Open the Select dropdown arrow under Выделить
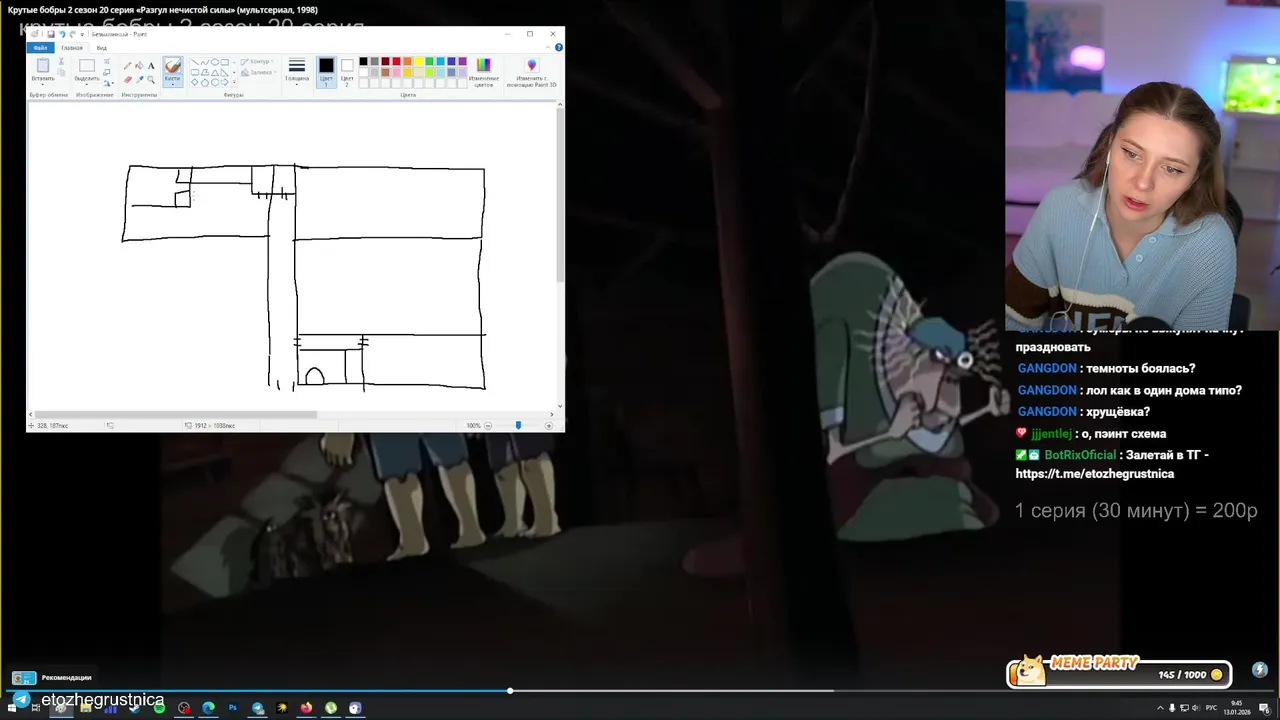 (x=87, y=84)
